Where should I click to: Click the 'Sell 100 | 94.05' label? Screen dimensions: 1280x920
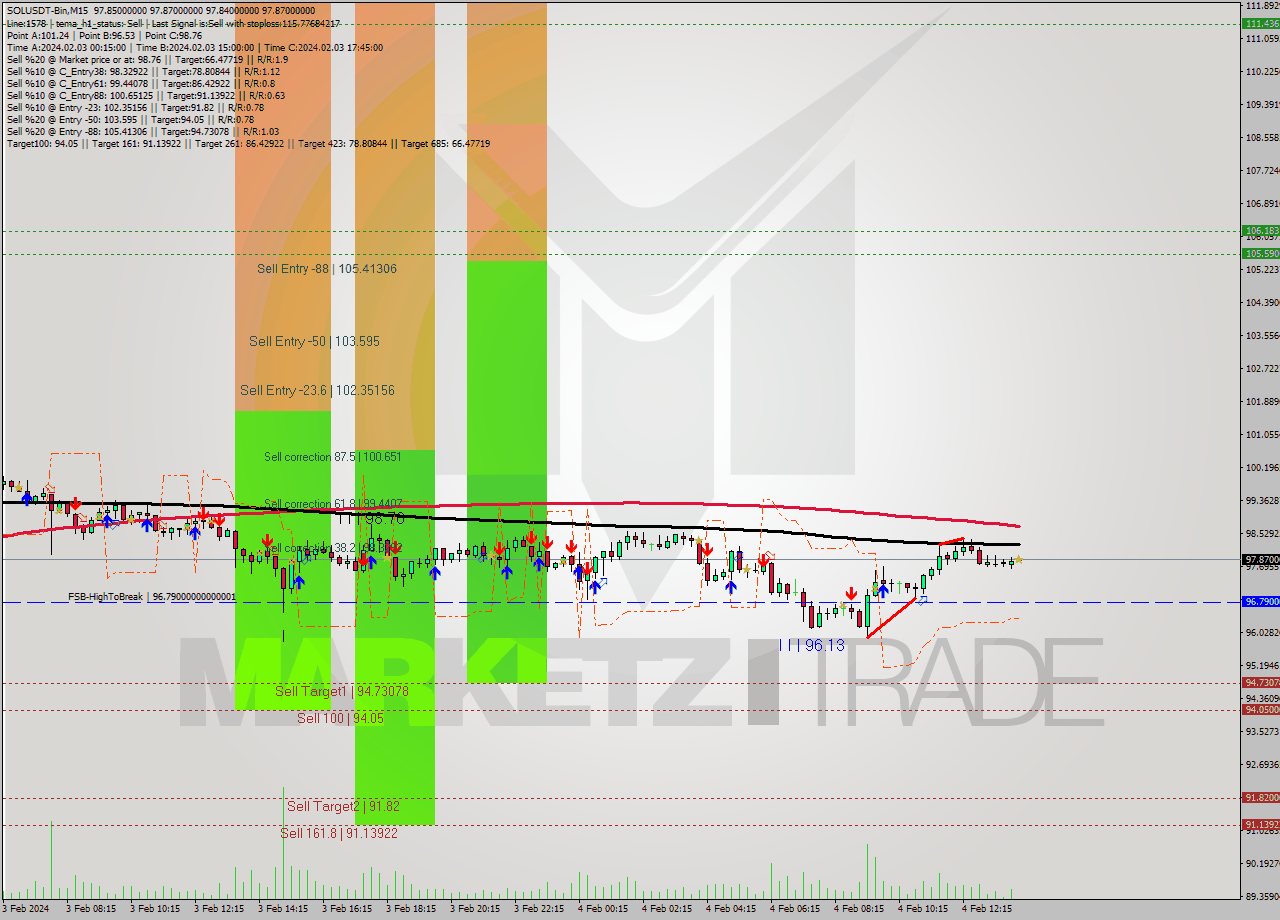click(340, 719)
